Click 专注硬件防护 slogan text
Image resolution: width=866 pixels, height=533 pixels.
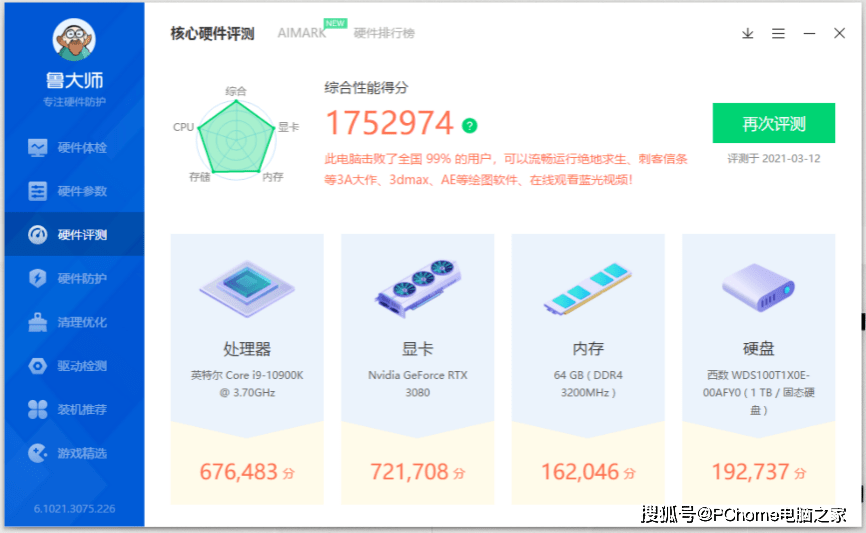(74, 102)
